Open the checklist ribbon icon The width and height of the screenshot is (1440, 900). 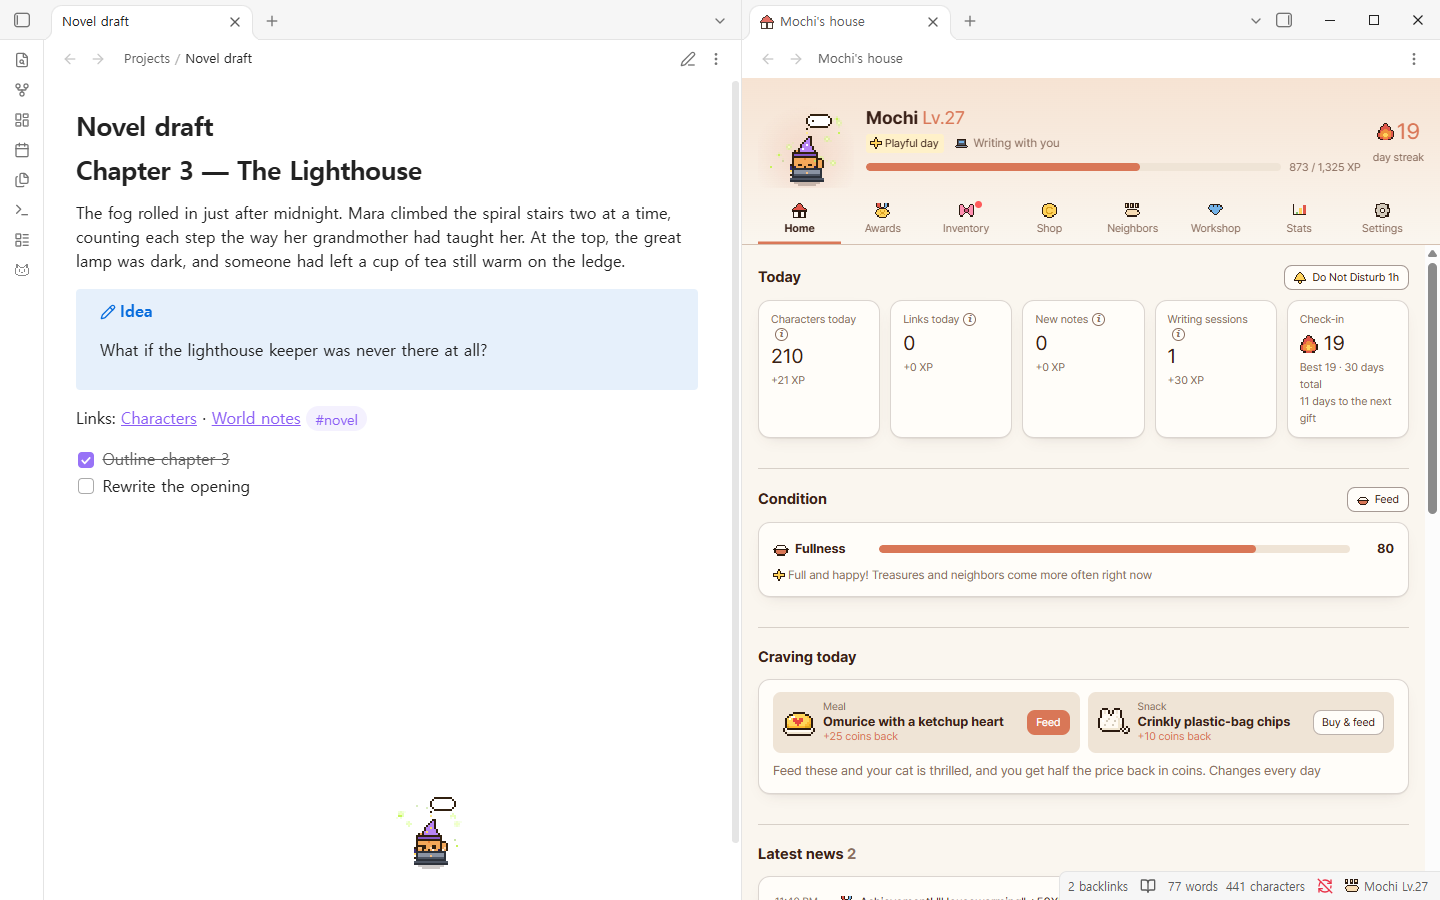(x=22, y=240)
